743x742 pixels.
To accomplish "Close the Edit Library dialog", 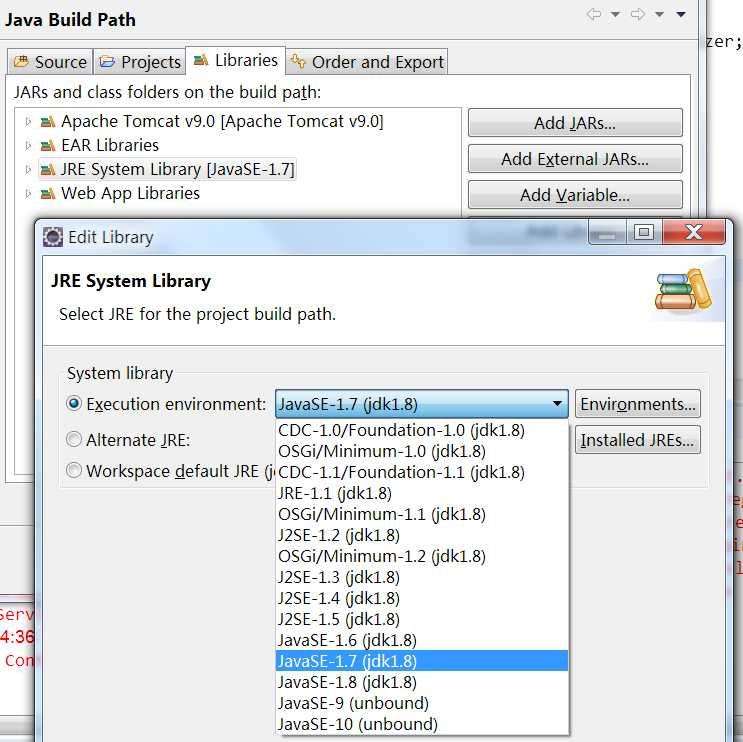I will point(694,232).
